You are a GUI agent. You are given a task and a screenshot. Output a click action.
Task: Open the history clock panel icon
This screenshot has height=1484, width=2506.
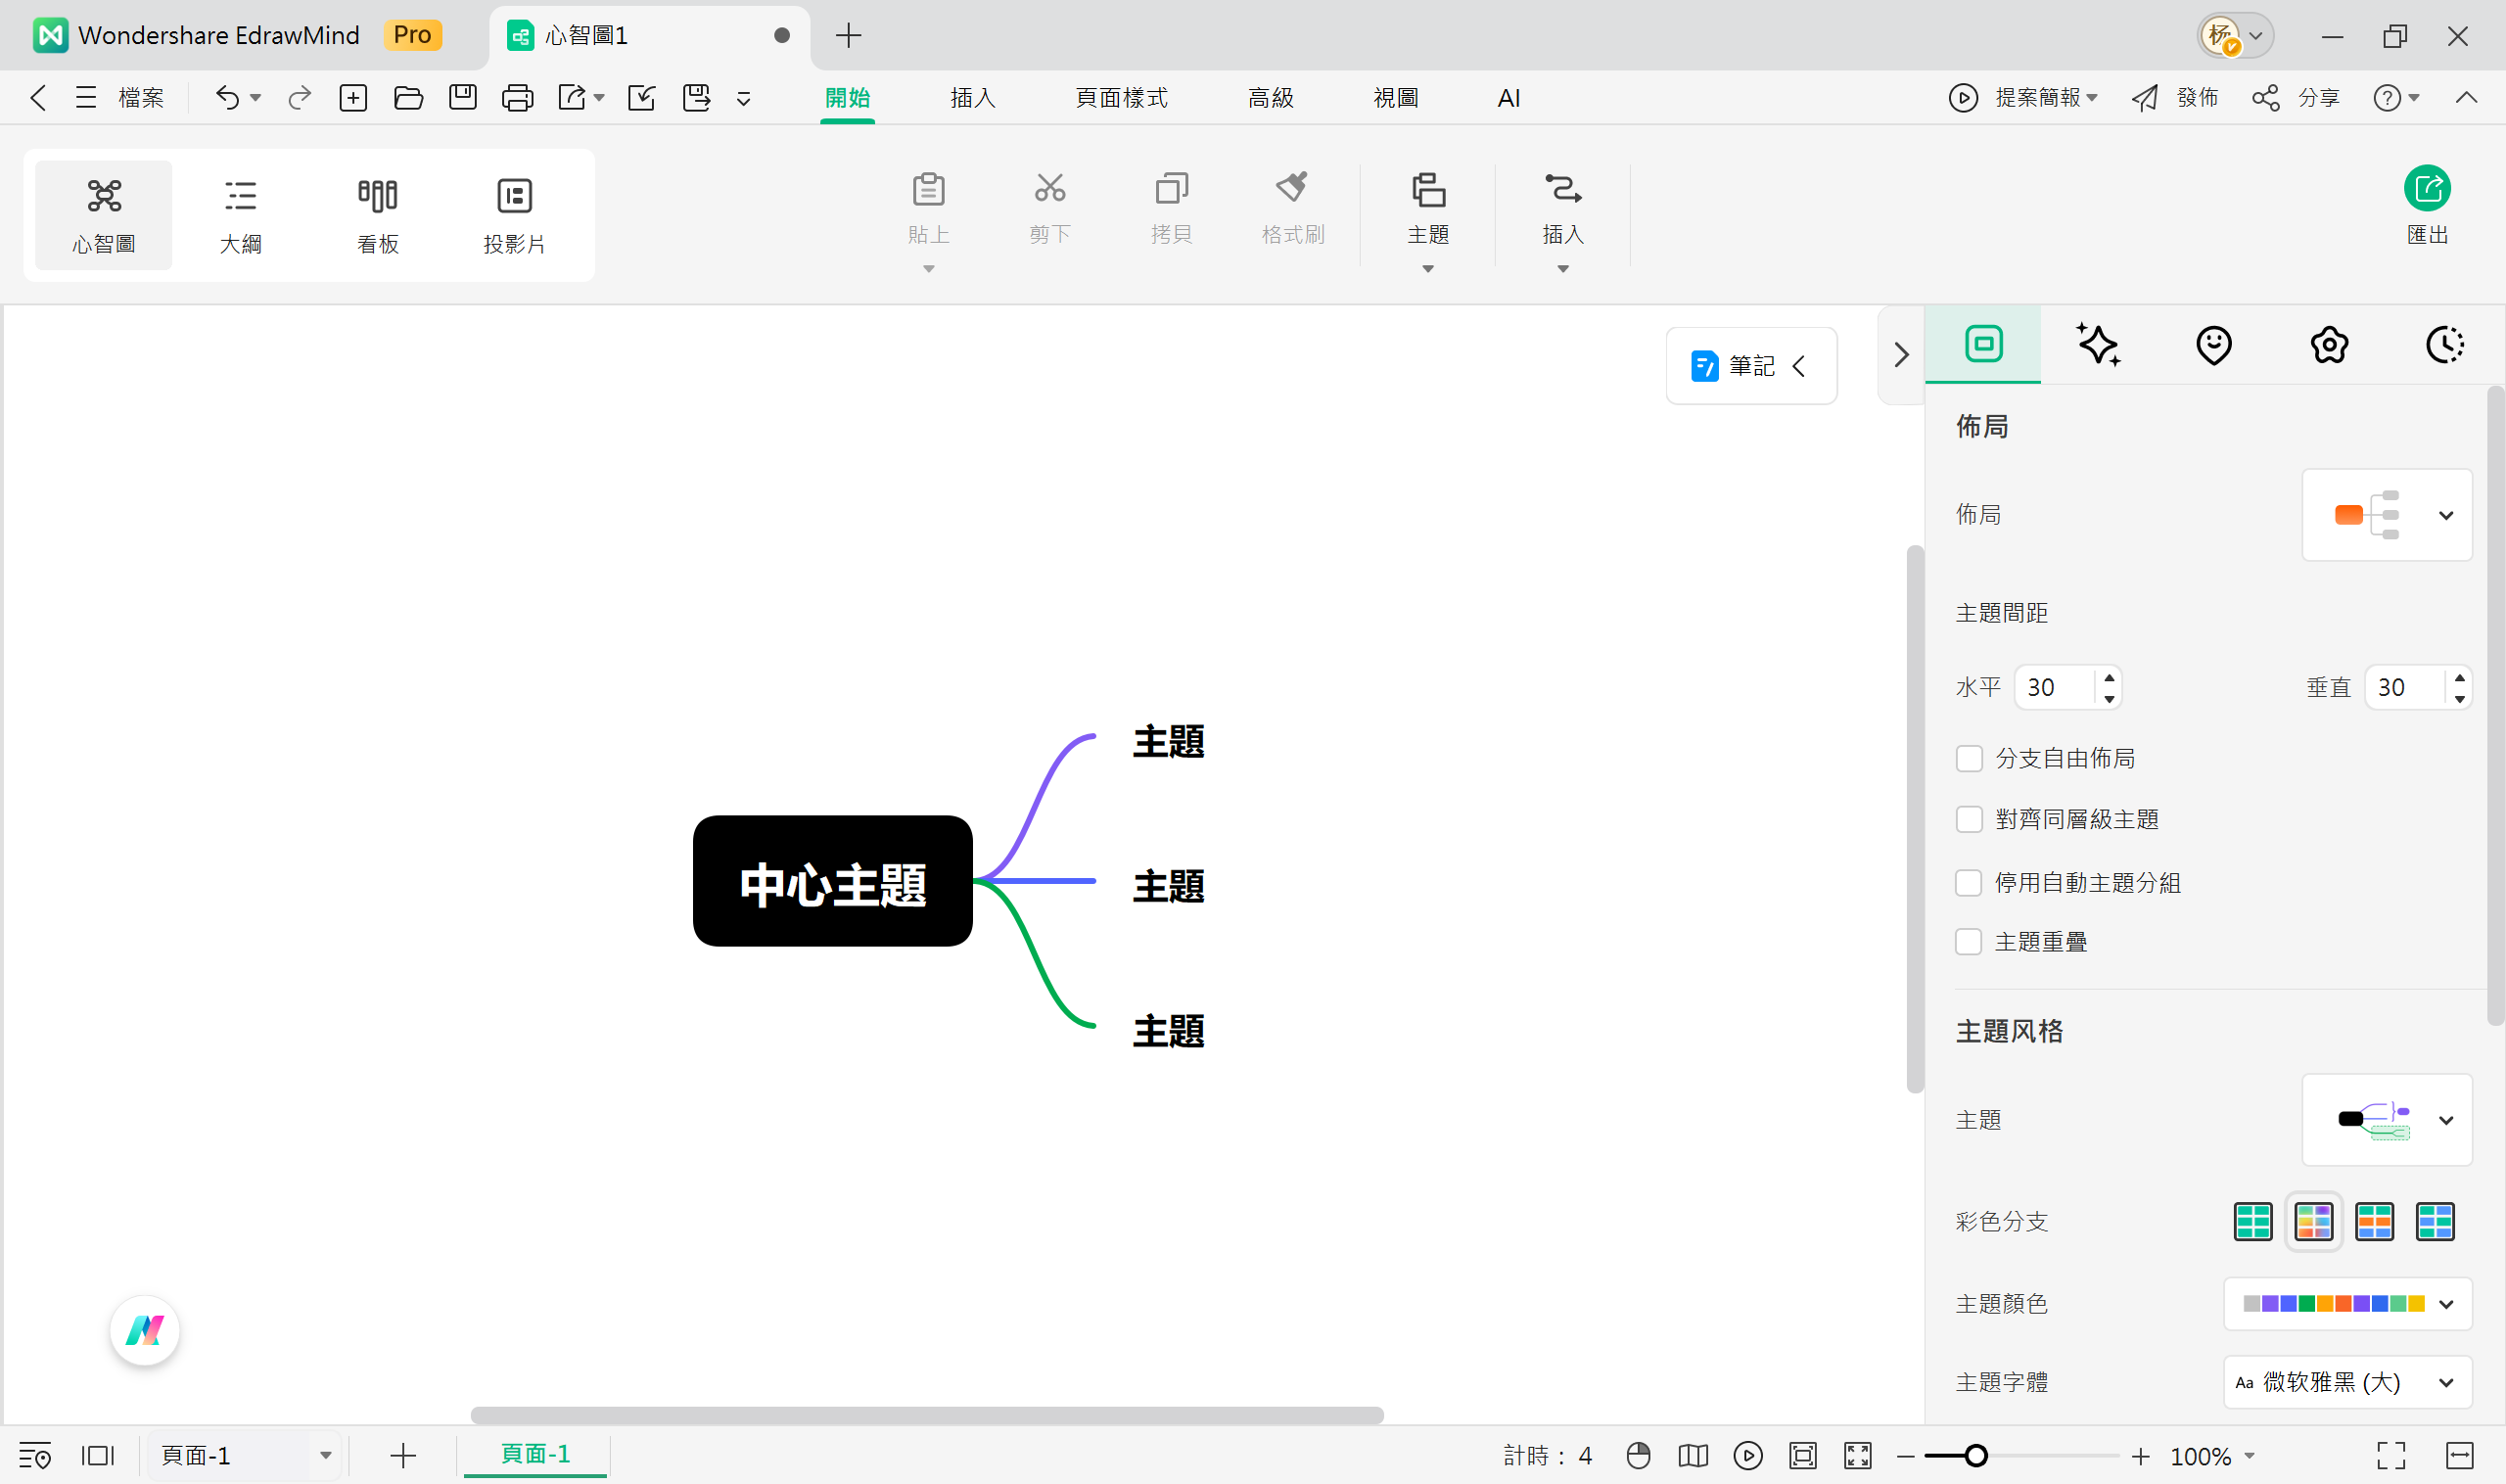pyautogui.click(x=2444, y=344)
